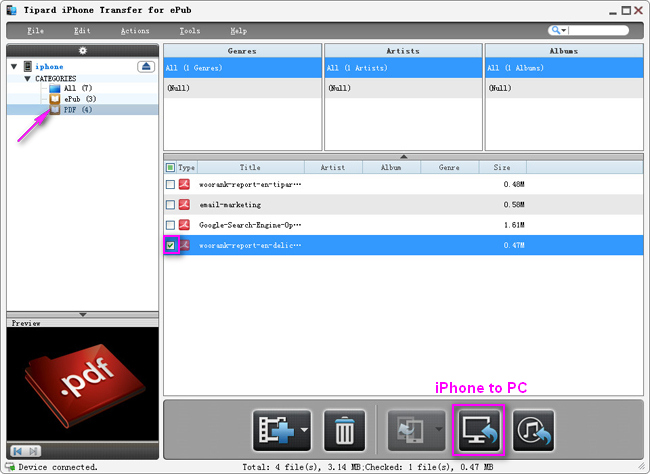This screenshot has width=650, height=474.
Task: Select the ePub (3) category
Action: pos(80,99)
